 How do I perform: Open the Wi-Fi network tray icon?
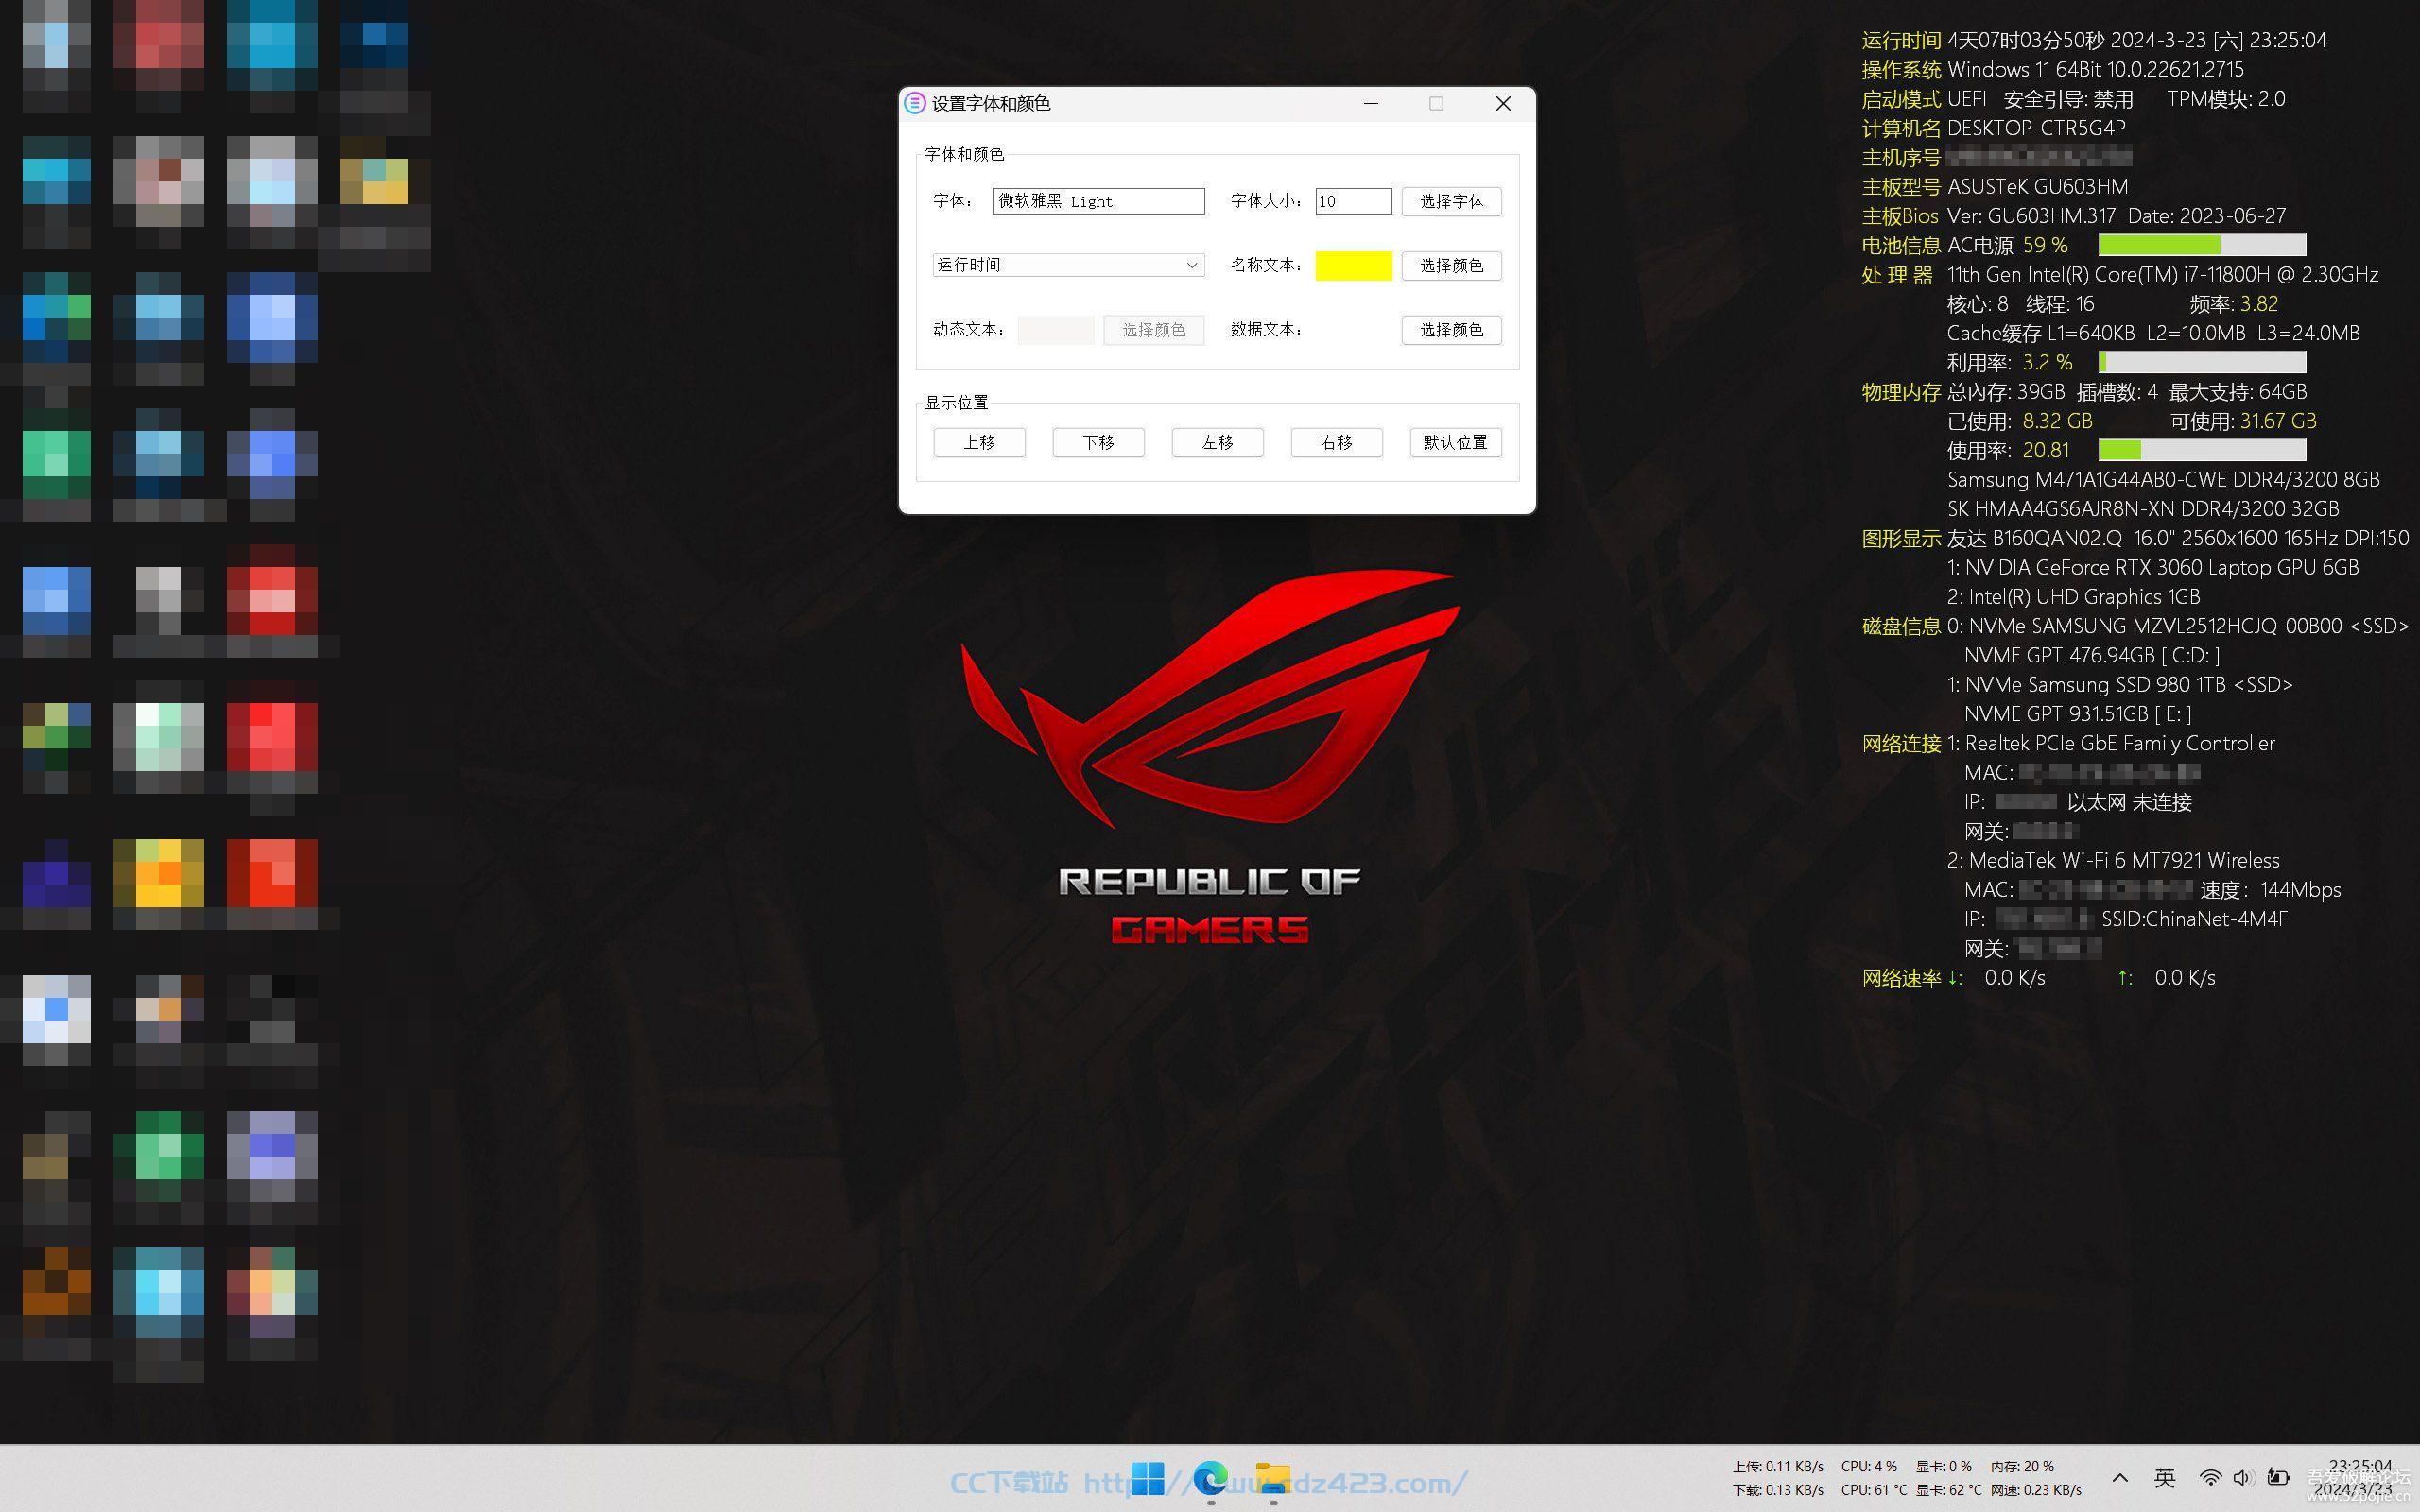[2210, 1478]
